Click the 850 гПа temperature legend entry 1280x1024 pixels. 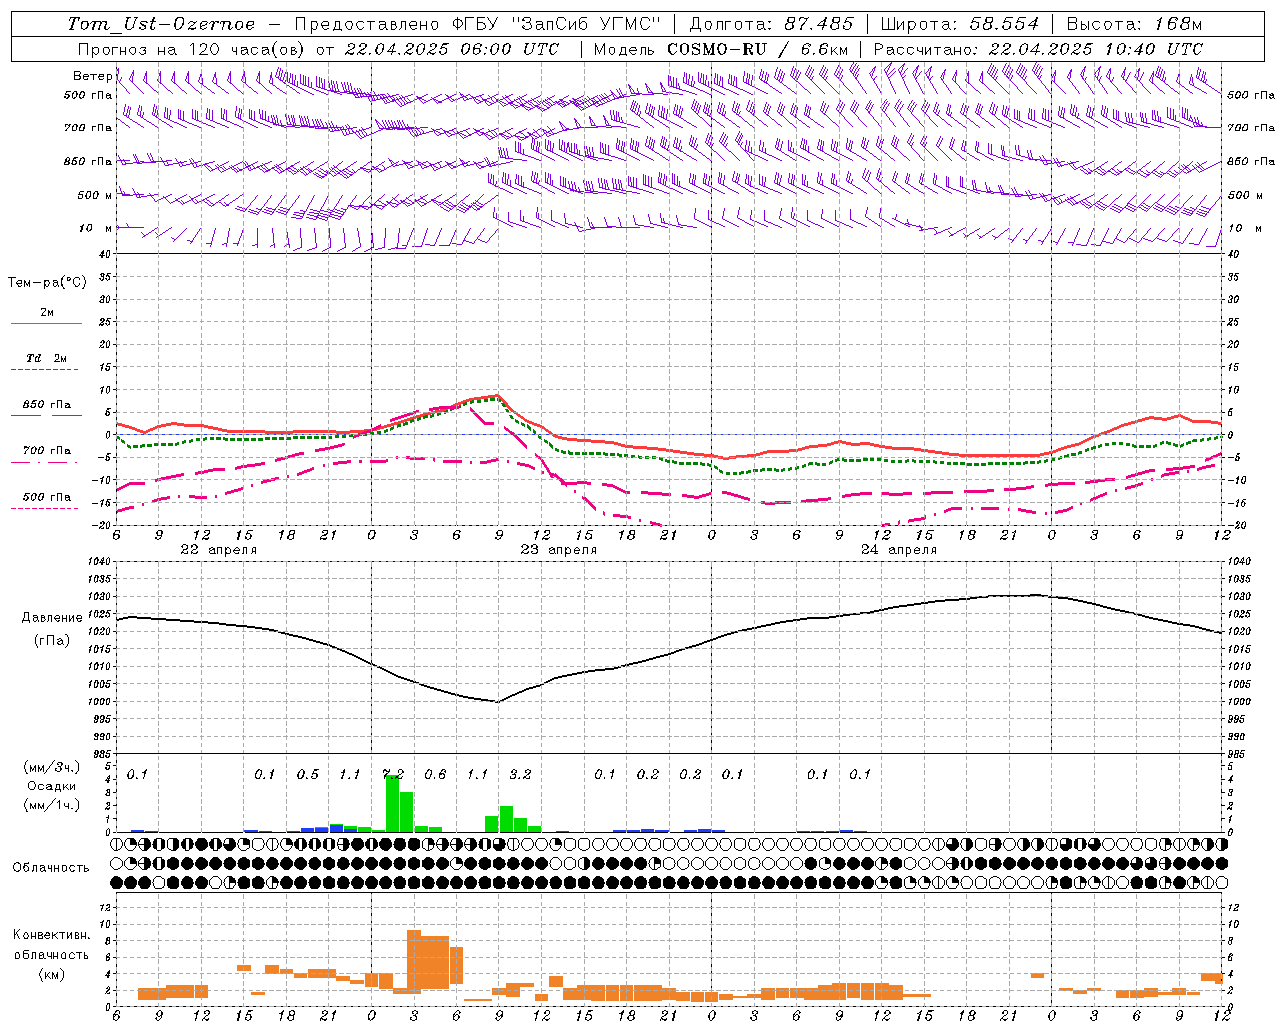click(x=46, y=405)
